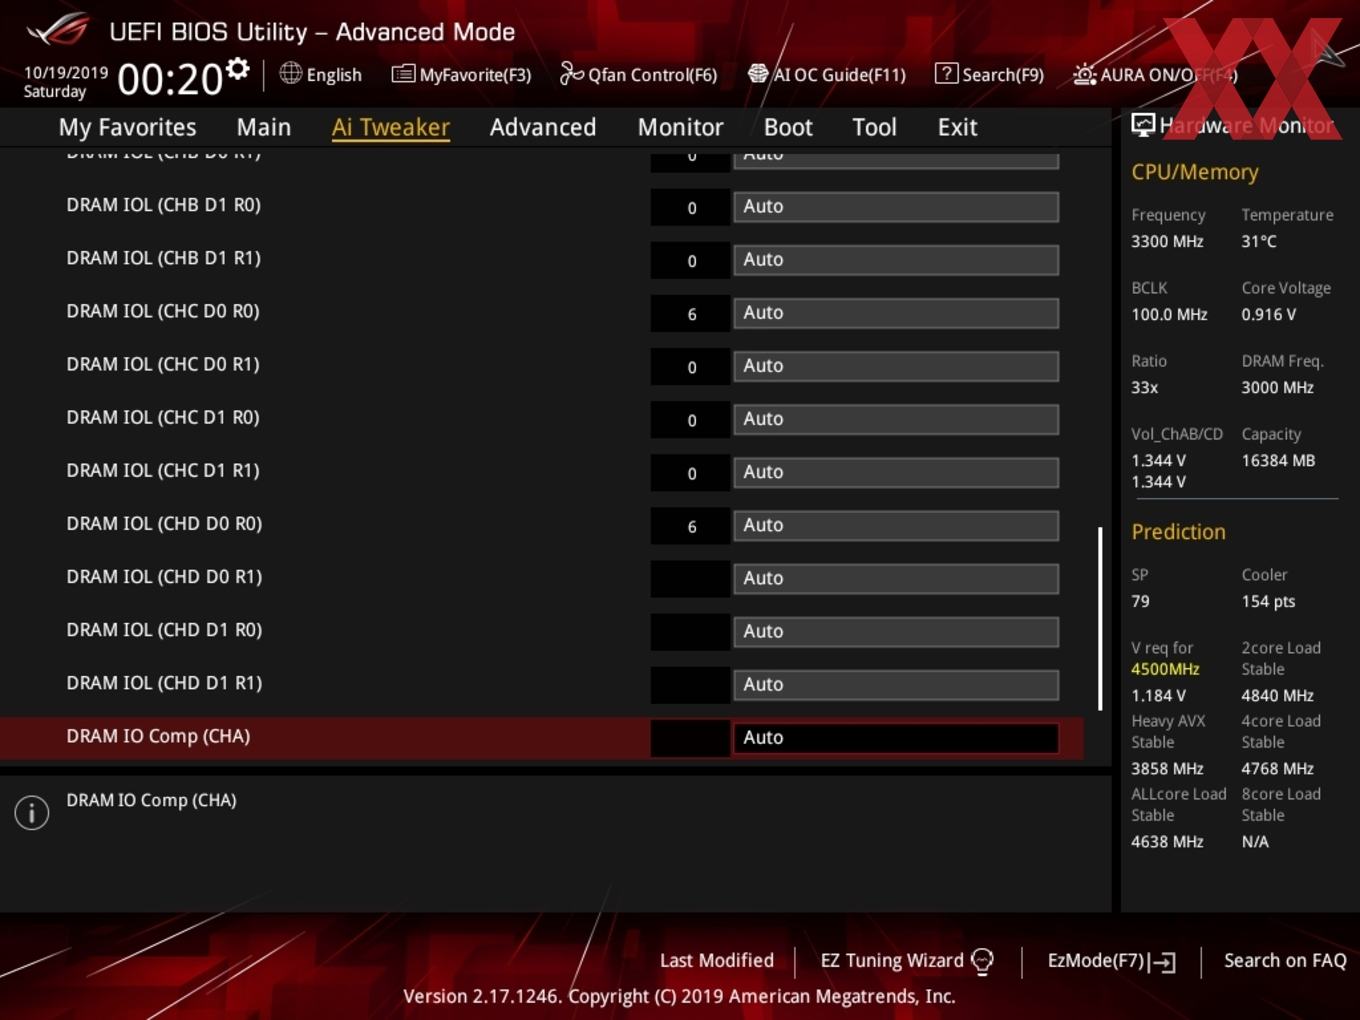Viewport: 1360px width, 1020px height.
Task: Click the yellow 4500MHz prediction value
Action: coord(1165,669)
